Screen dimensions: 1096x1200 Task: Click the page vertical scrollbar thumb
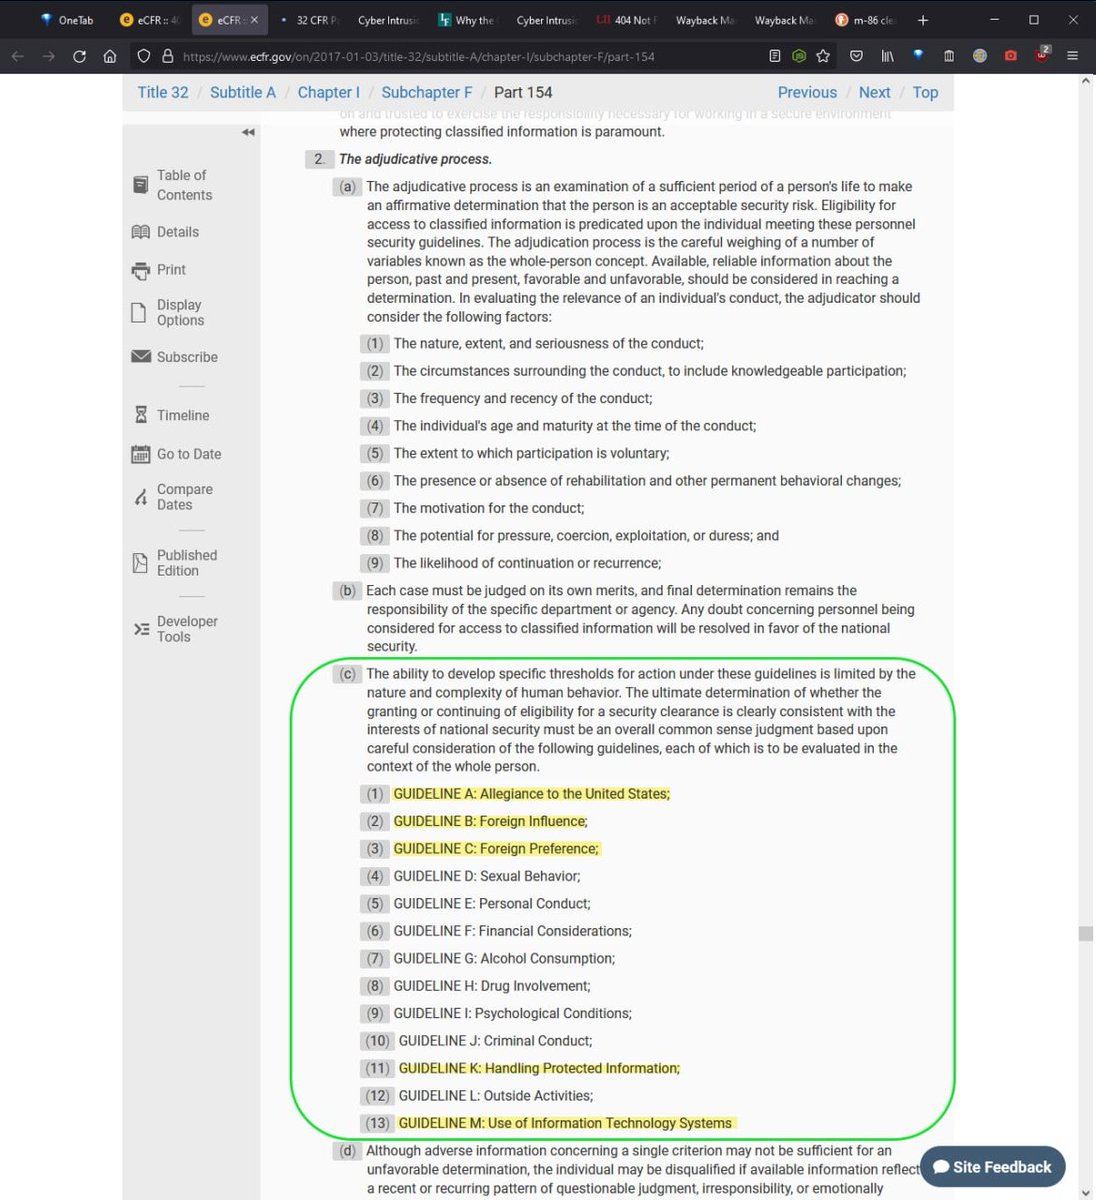click(x=1085, y=933)
